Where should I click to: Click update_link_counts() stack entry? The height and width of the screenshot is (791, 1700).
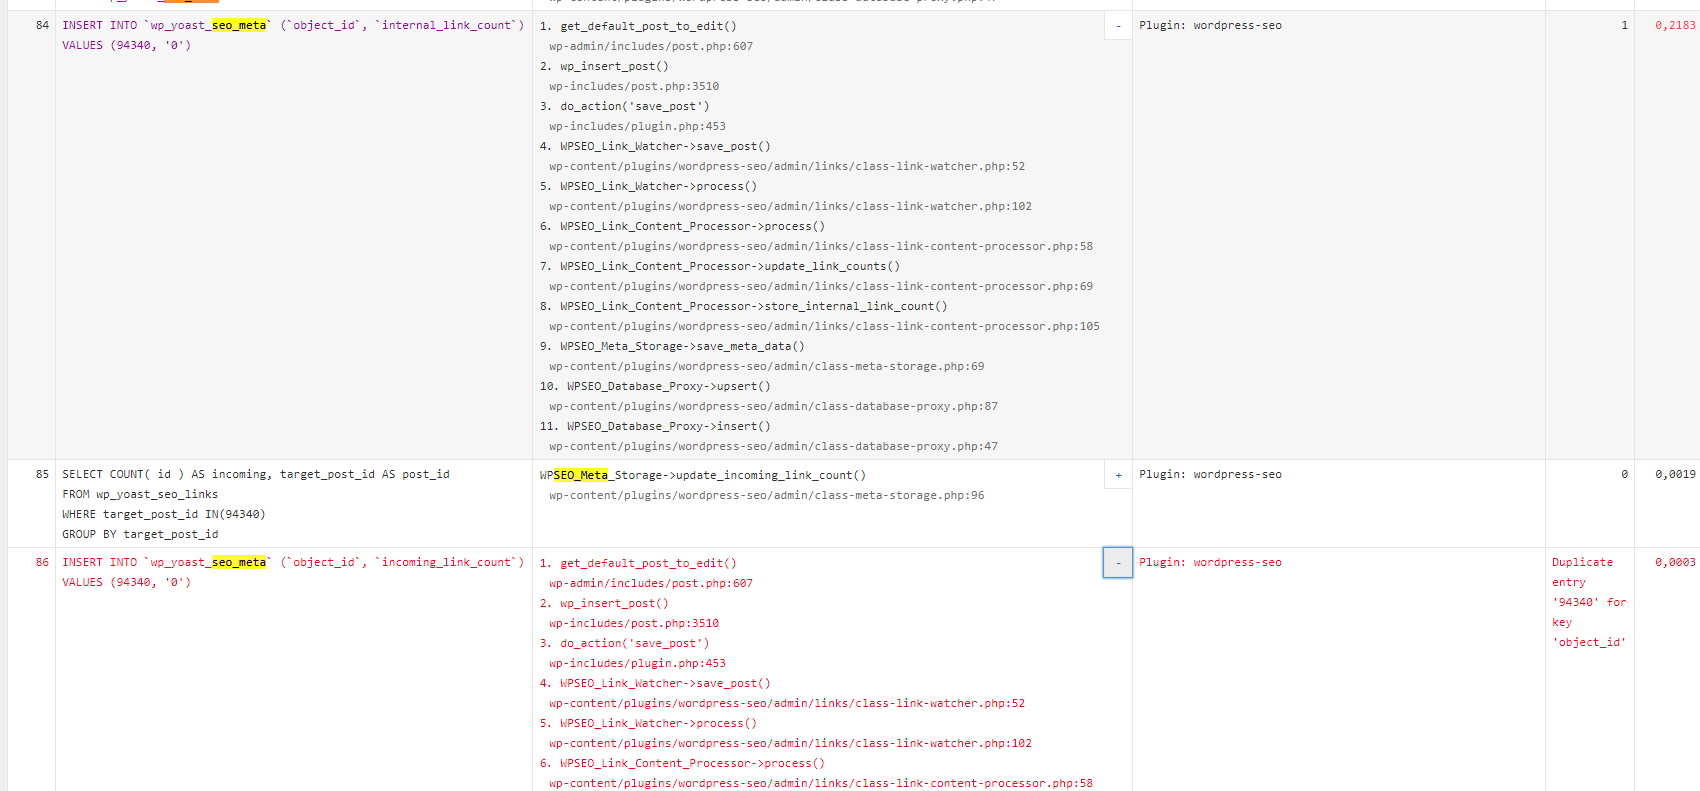tap(730, 267)
